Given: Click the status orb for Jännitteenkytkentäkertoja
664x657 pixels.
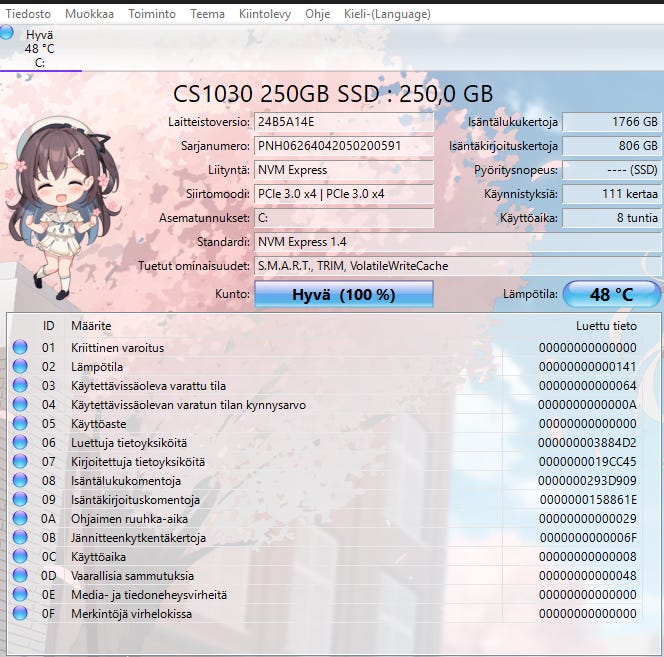Looking at the screenshot, I should [x=20, y=538].
